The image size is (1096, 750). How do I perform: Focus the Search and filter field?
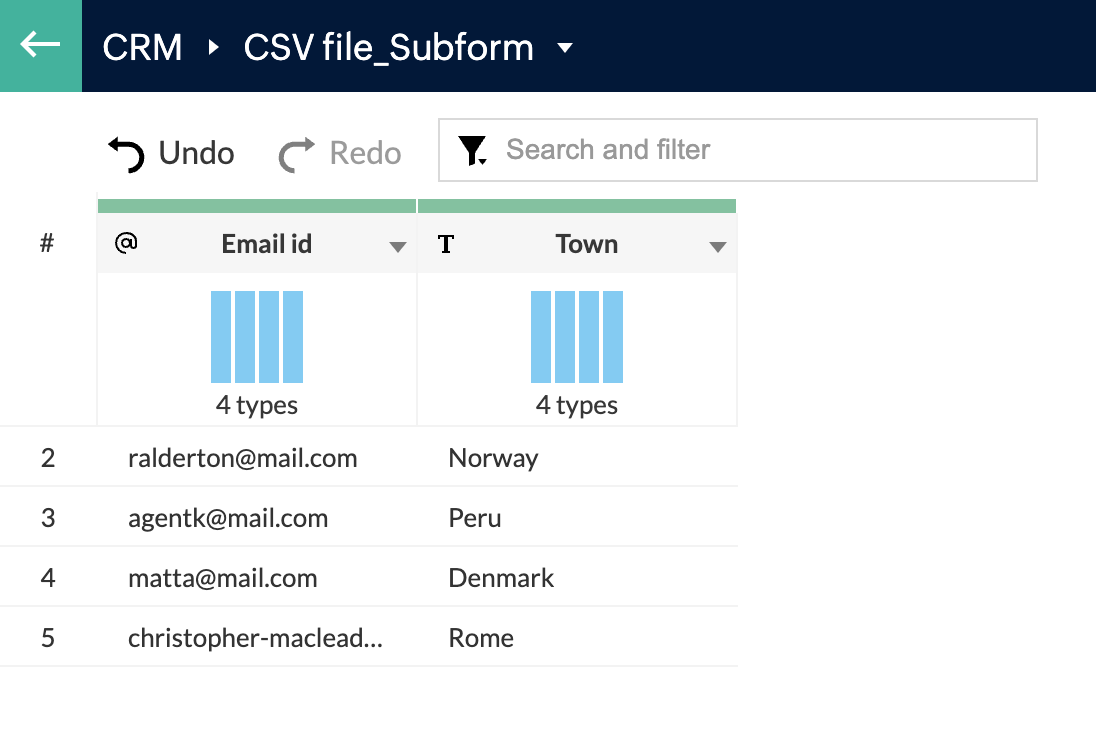737,150
